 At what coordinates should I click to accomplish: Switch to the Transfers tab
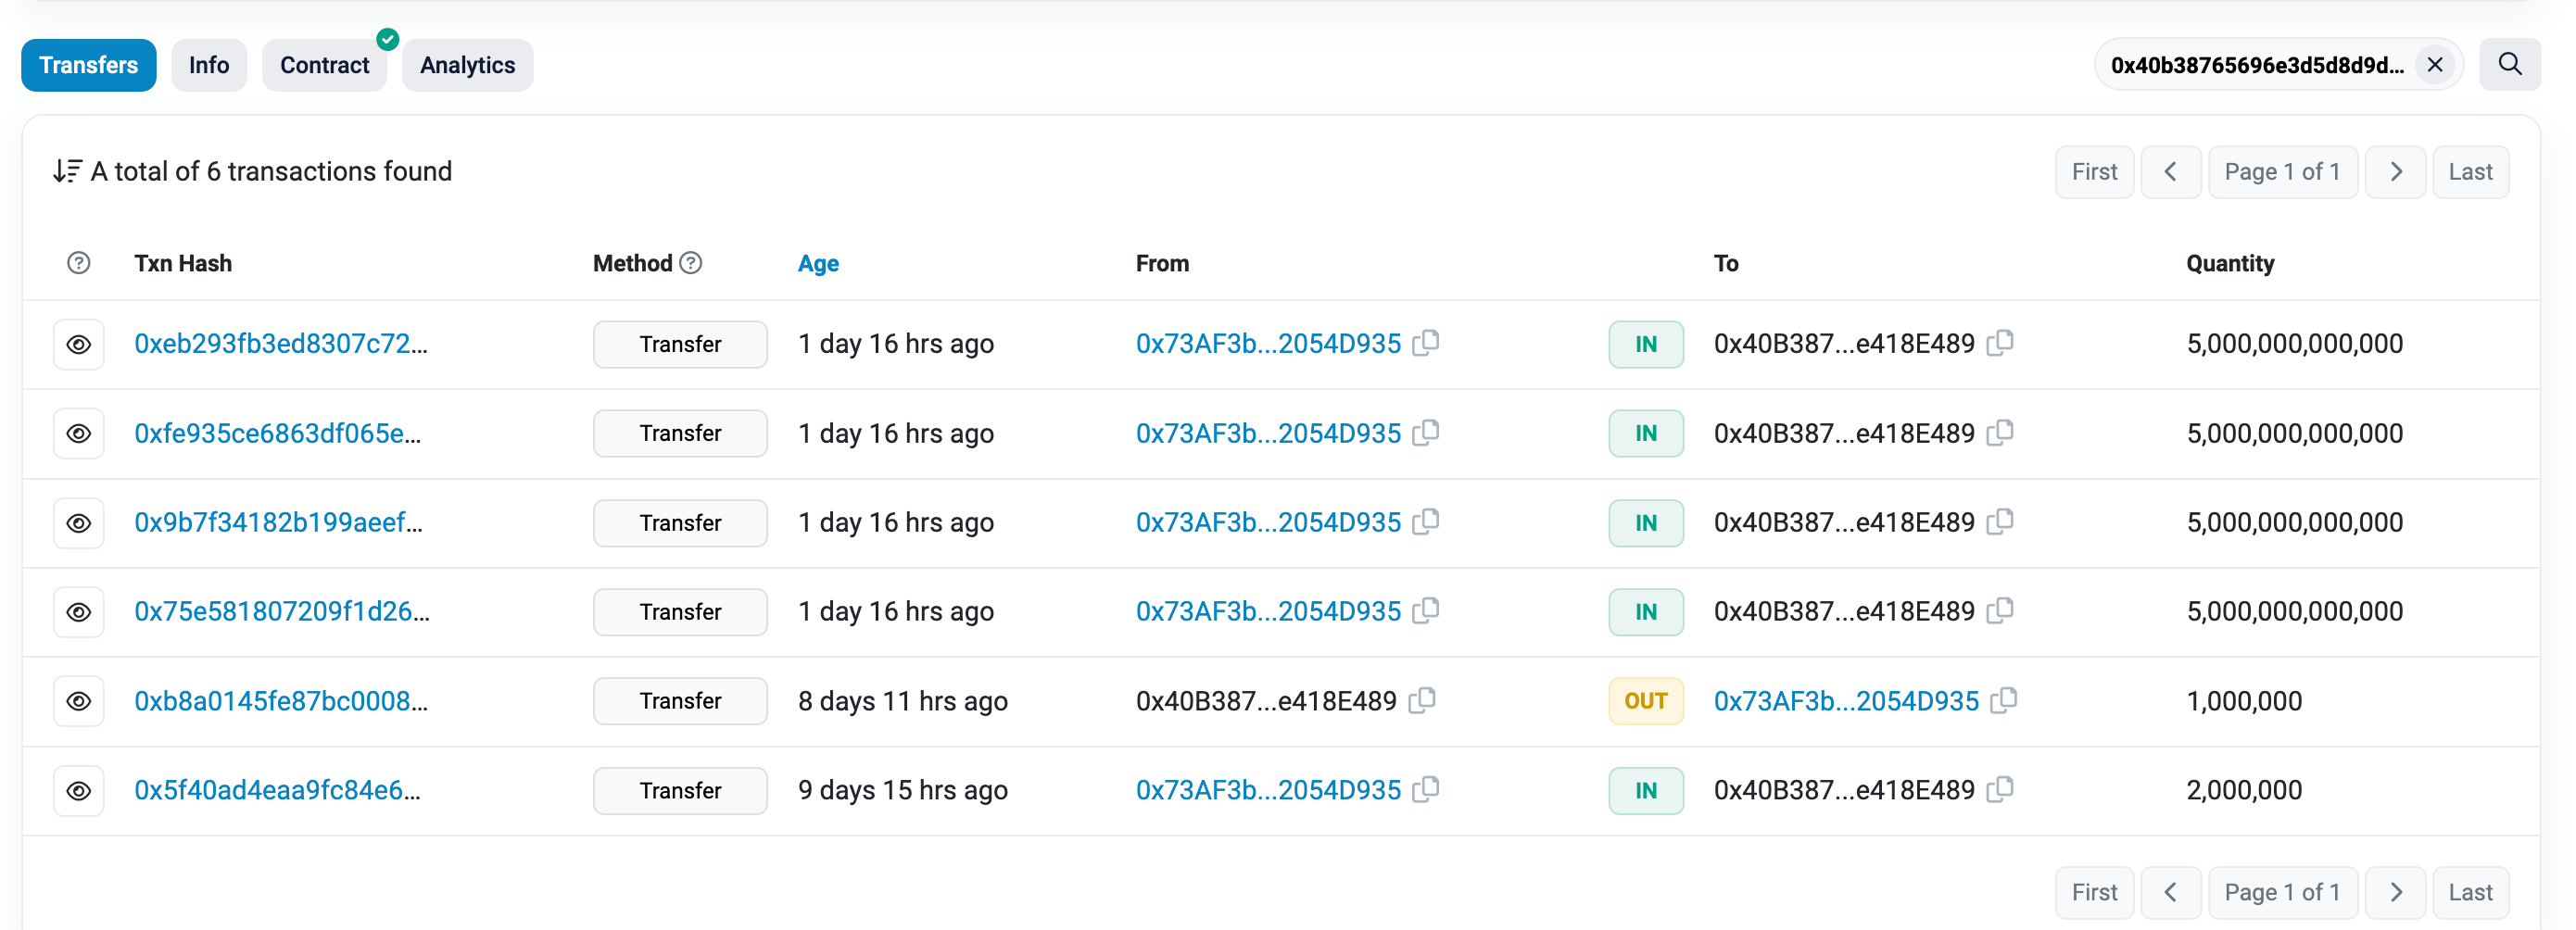[89, 65]
